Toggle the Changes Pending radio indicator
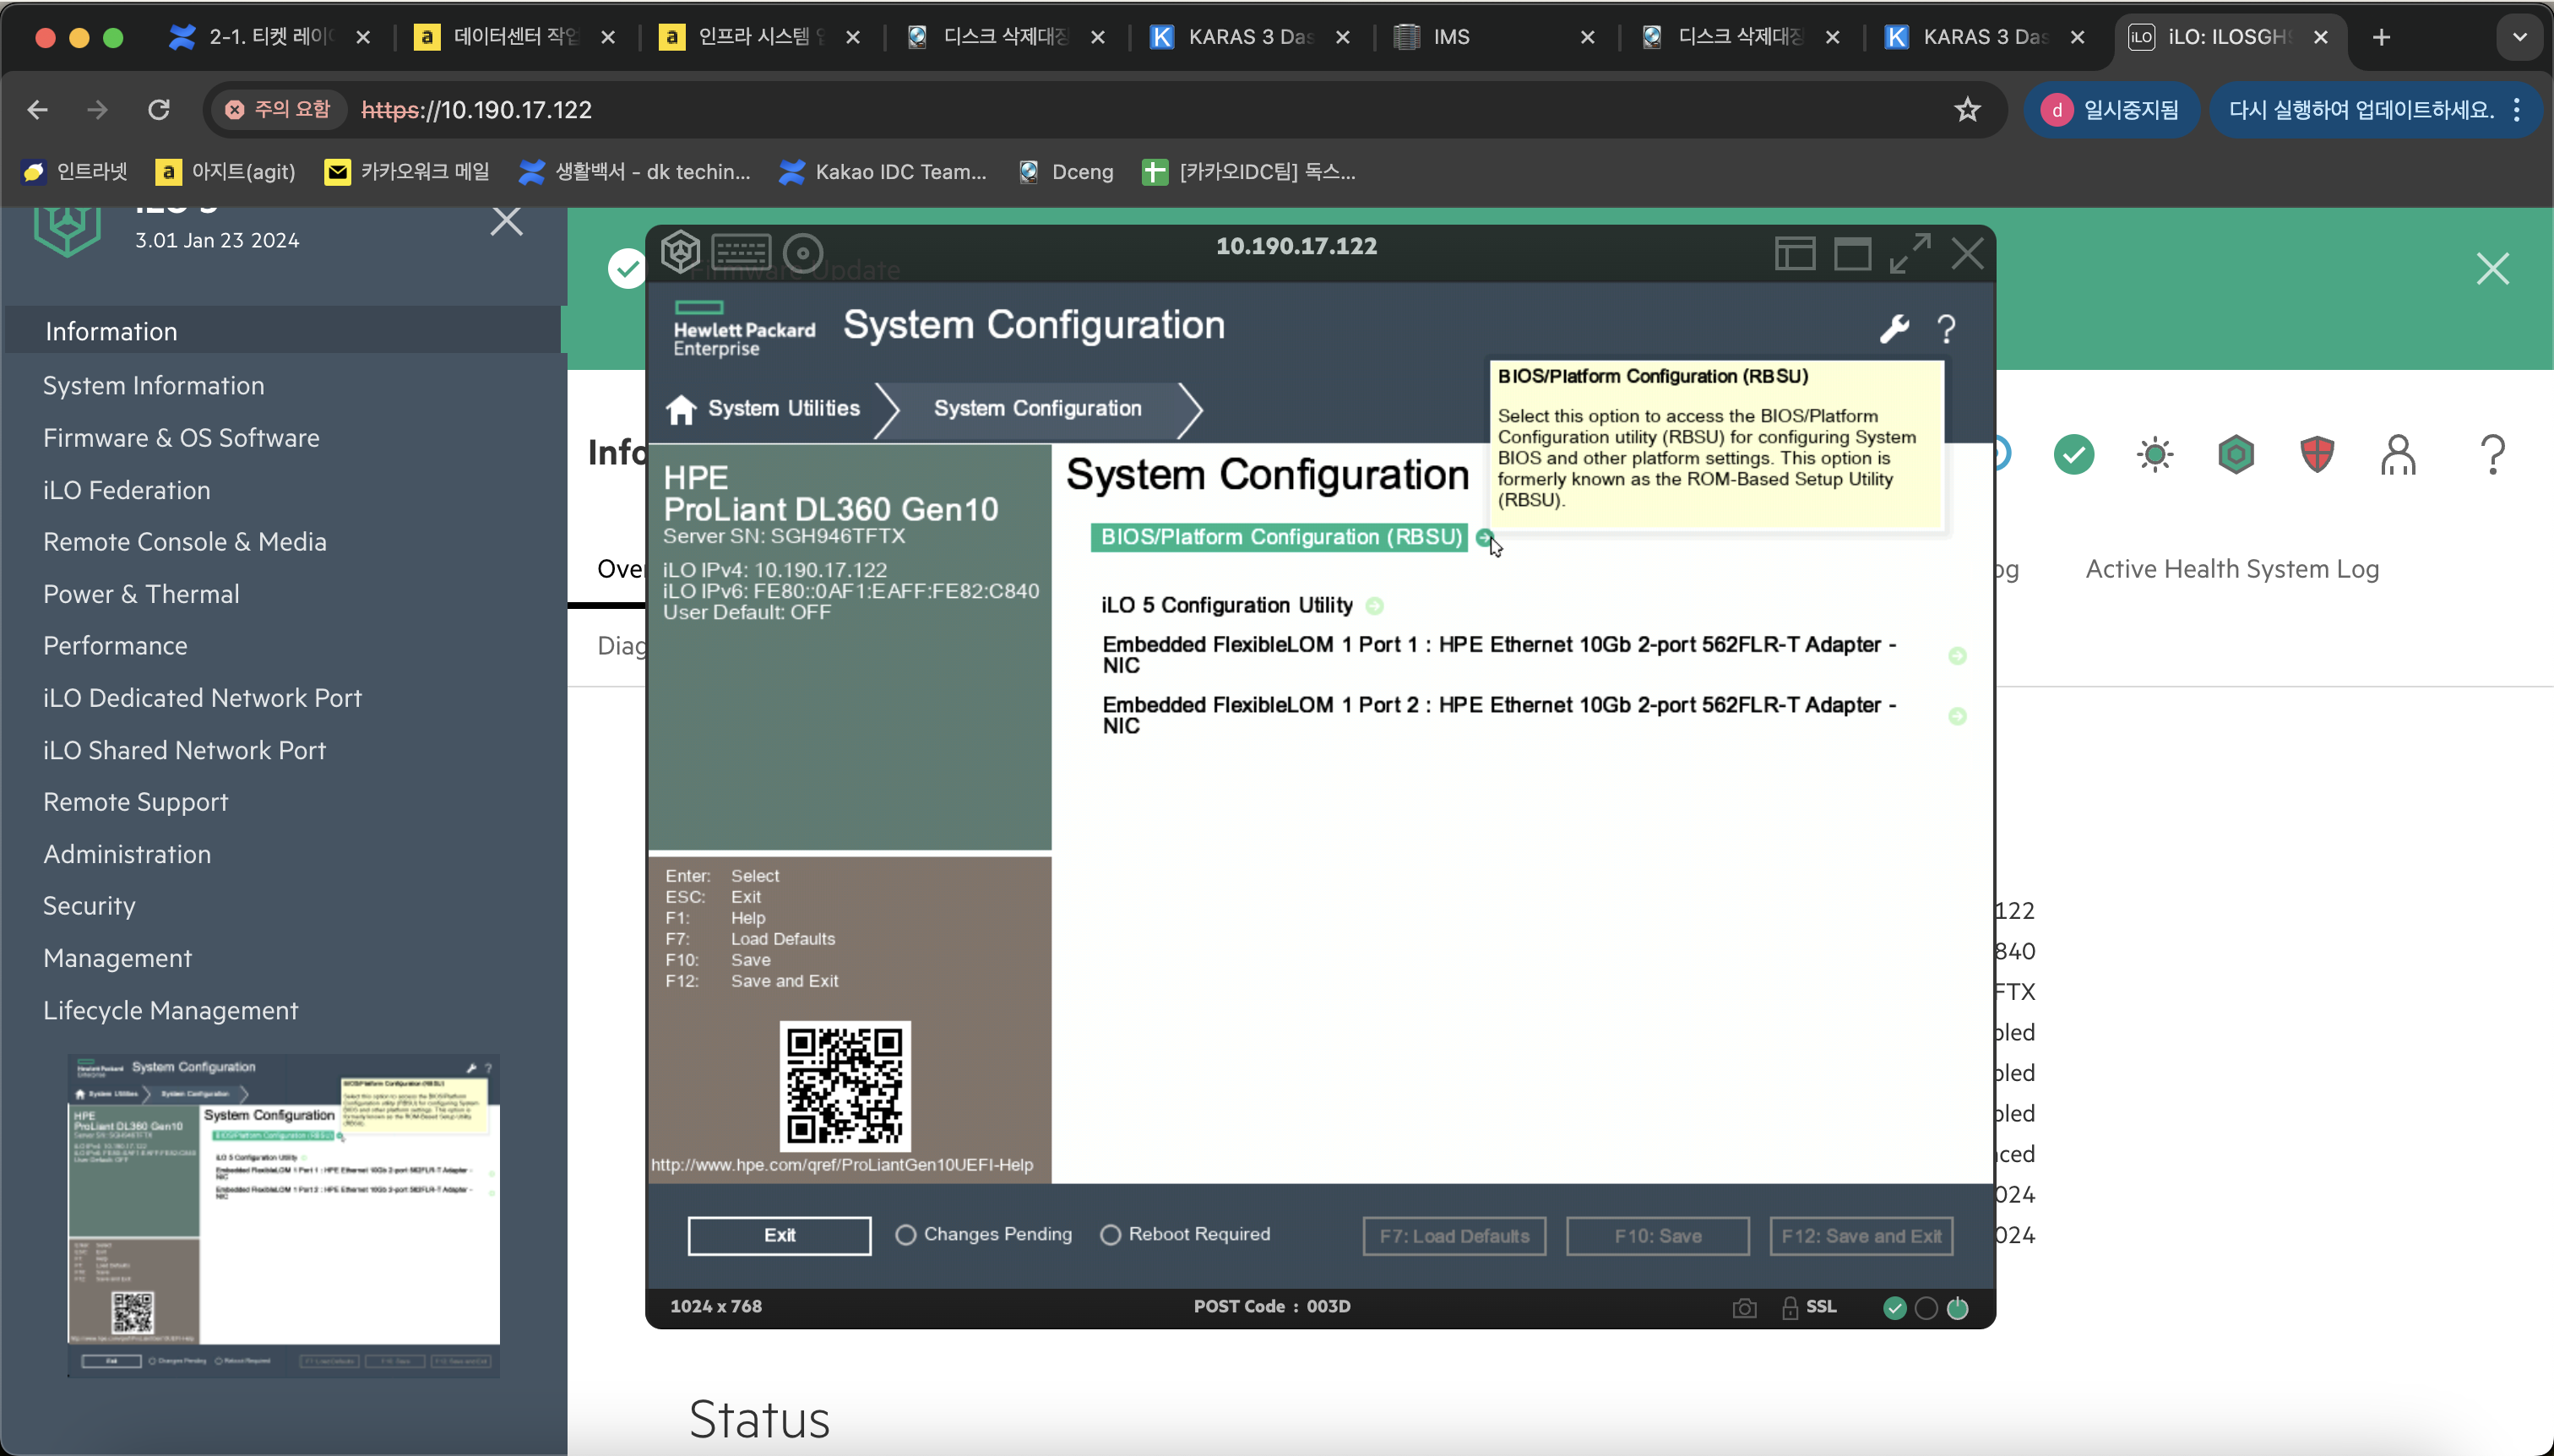 (x=905, y=1235)
